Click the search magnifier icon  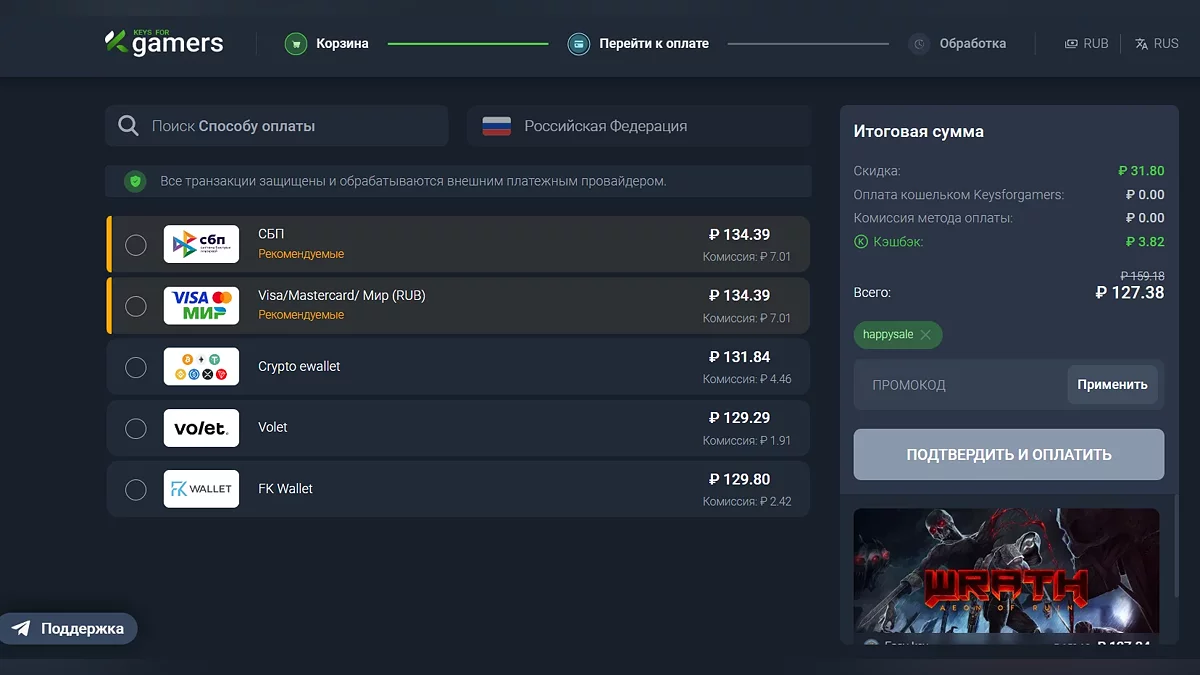[128, 126]
